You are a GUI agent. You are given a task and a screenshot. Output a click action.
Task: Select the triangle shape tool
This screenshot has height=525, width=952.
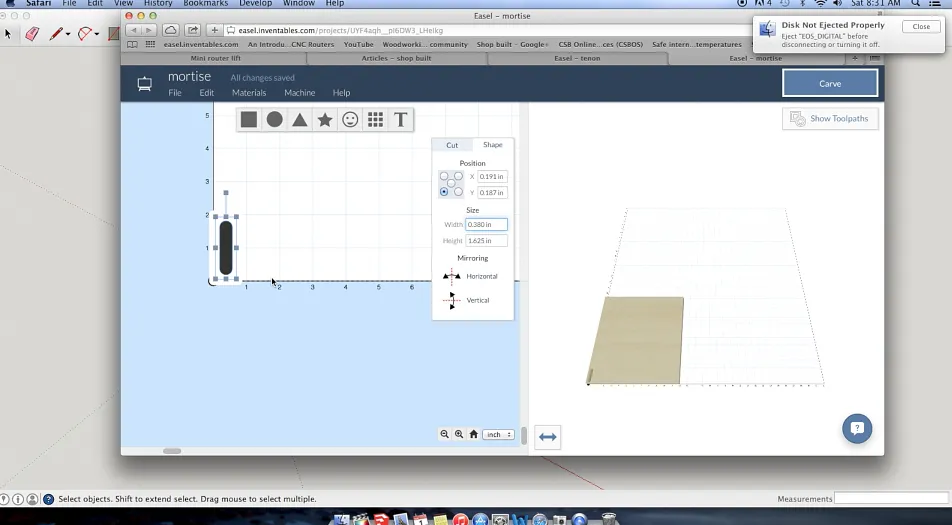(299, 120)
